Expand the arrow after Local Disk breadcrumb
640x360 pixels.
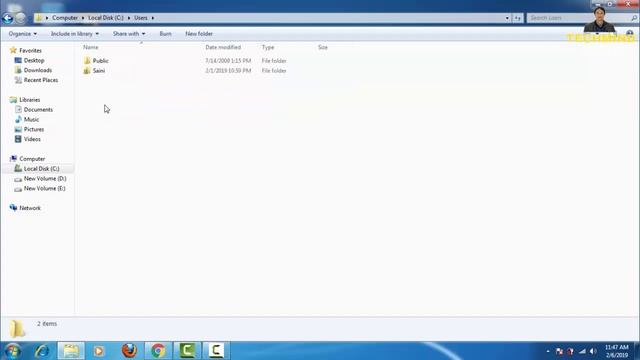(x=129, y=18)
